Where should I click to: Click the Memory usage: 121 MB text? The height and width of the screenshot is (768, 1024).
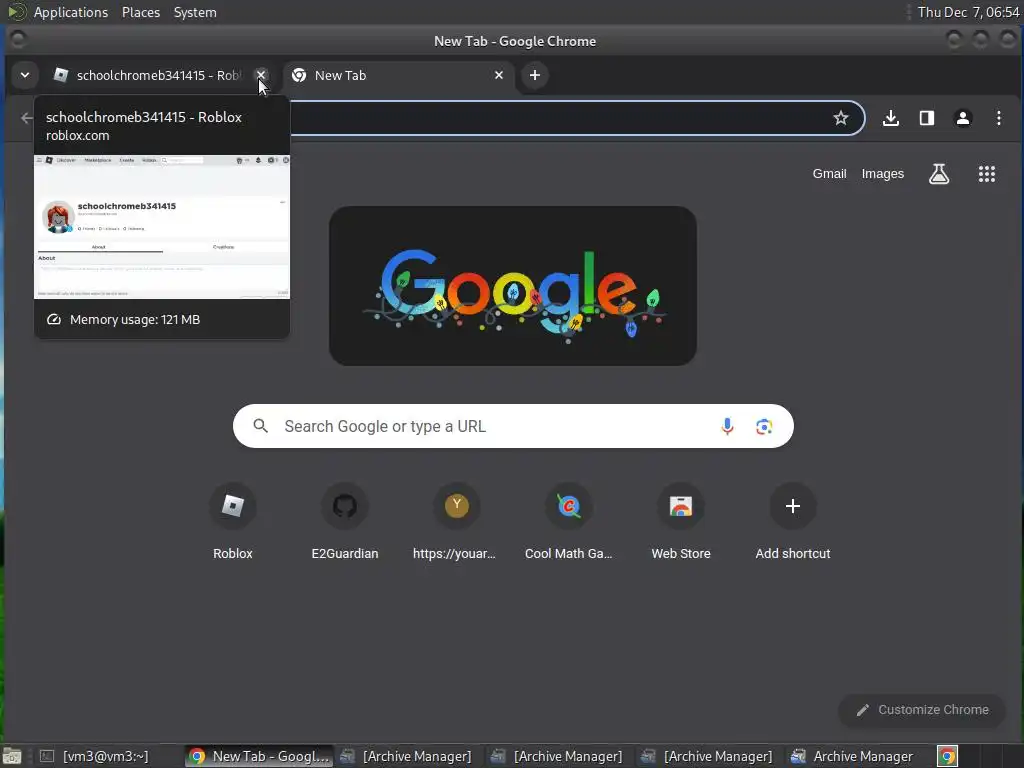[x=135, y=319]
